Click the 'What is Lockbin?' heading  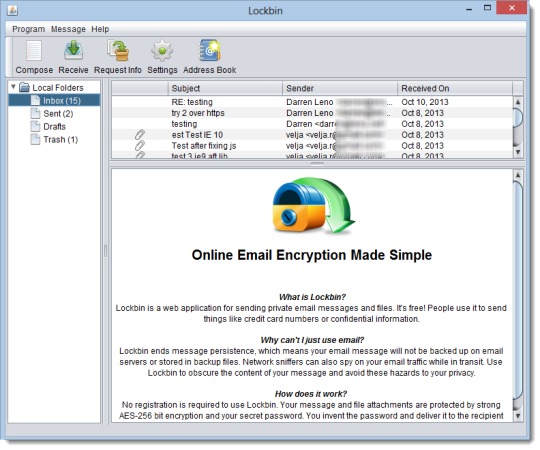coord(312,297)
